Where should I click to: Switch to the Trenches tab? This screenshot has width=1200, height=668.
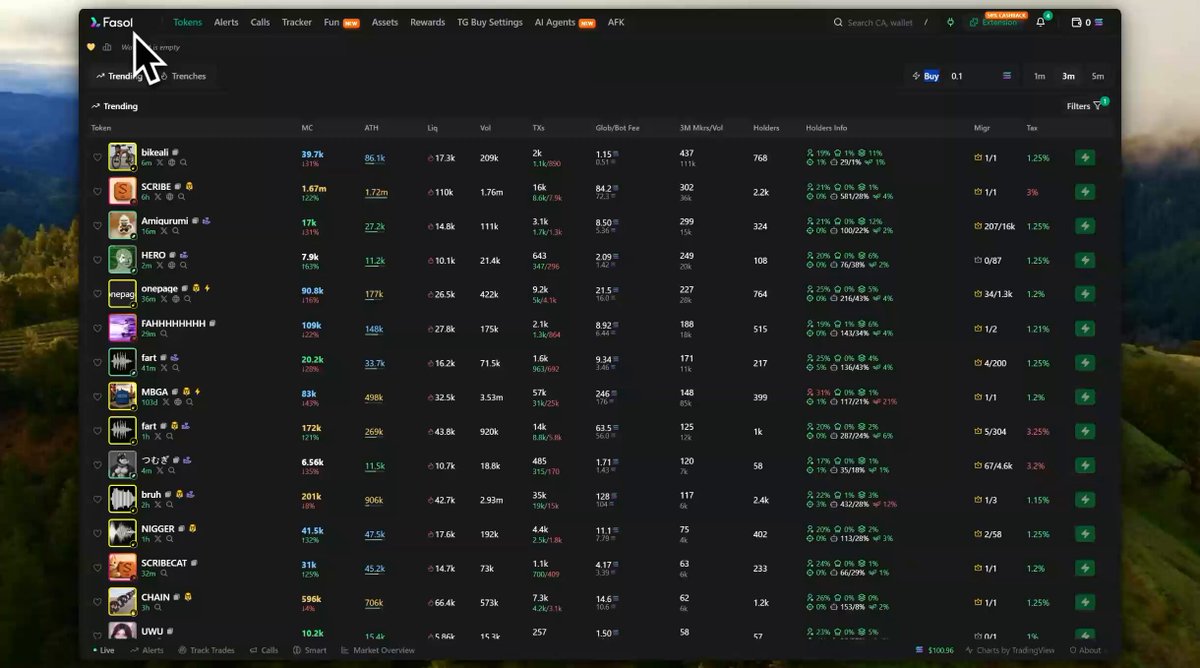click(x=184, y=76)
